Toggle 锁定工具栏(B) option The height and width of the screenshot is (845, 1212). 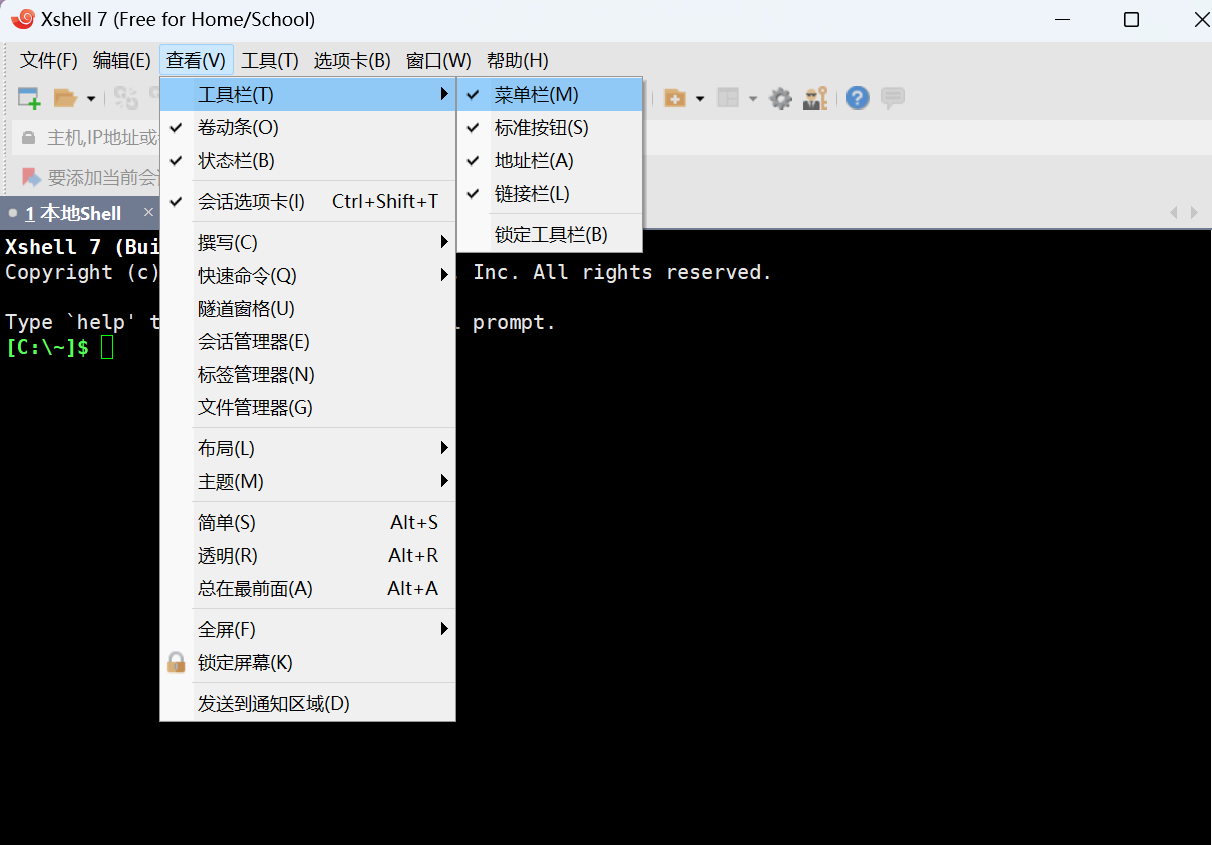[x=549, y=234]
